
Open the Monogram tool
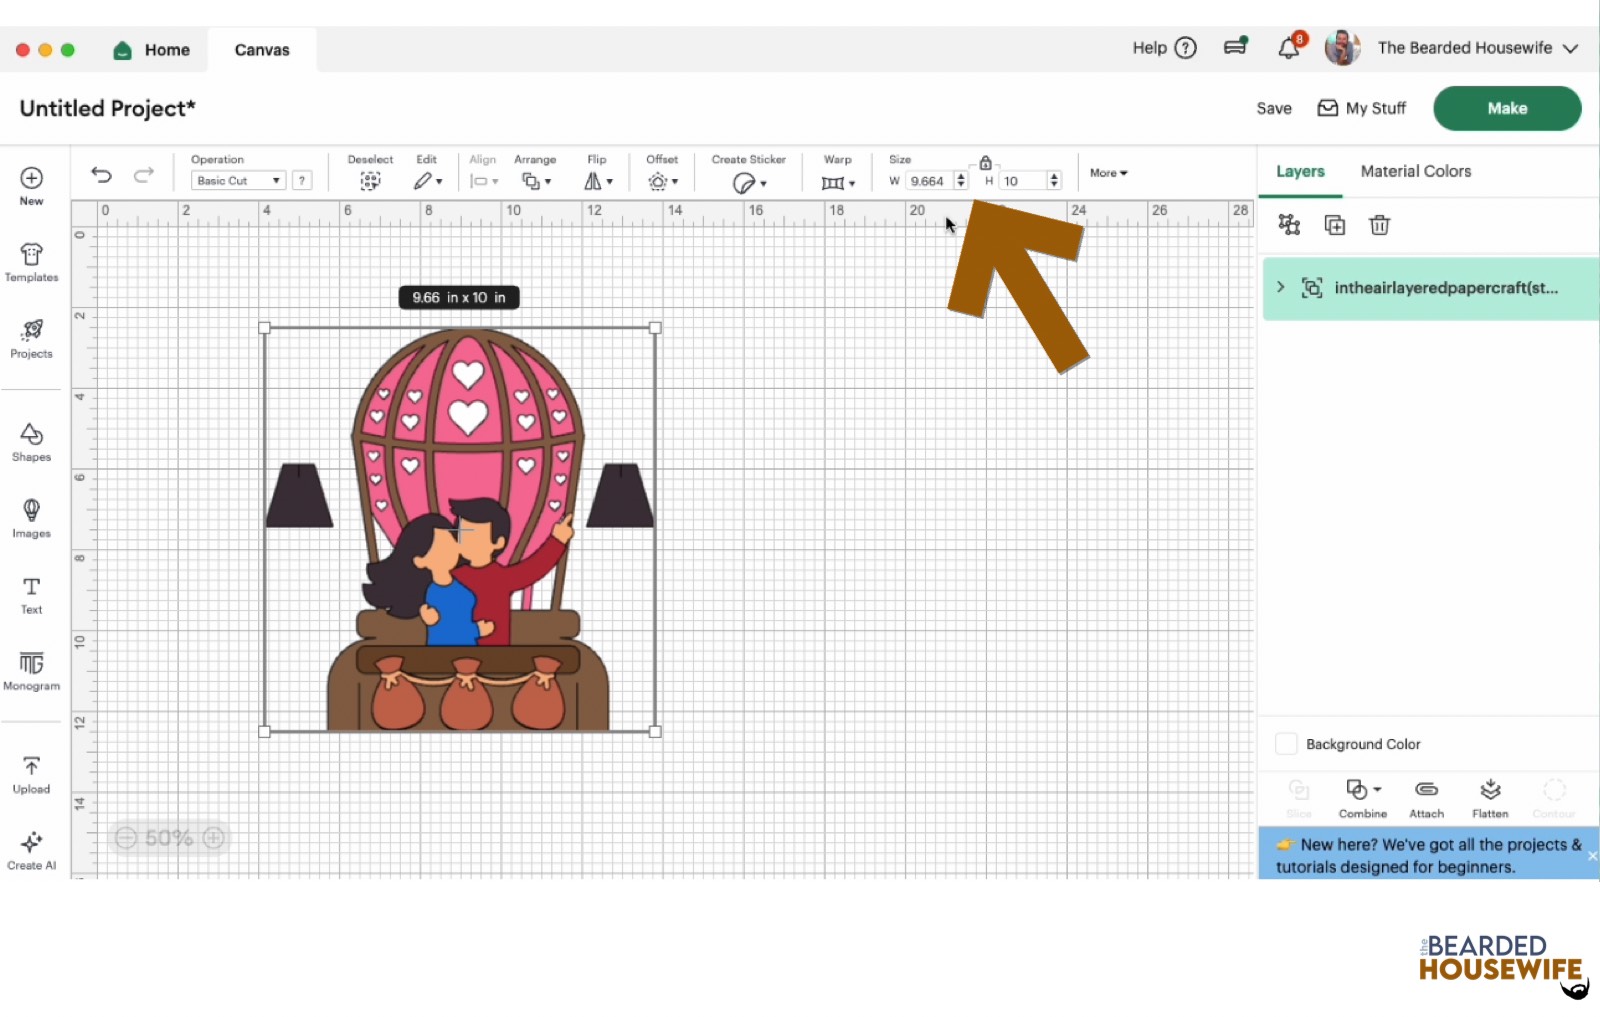[31, 670]
